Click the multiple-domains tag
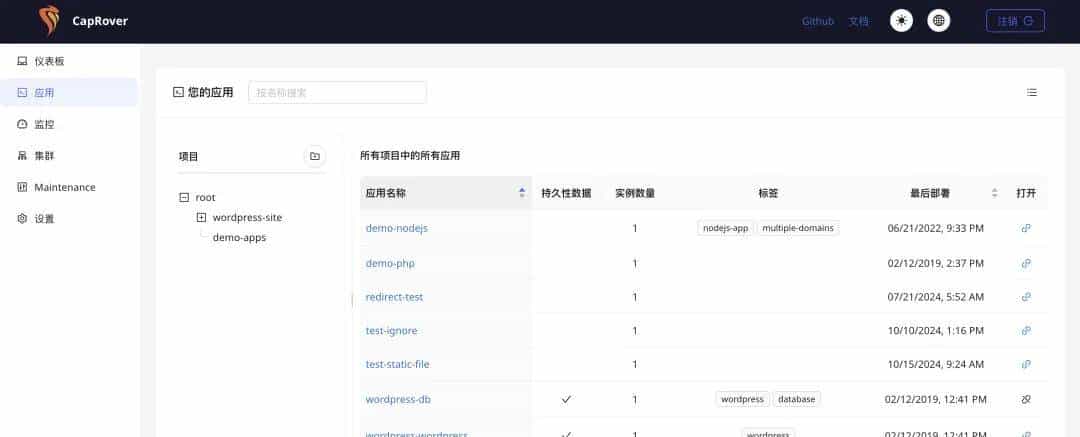 pos(798,228)
